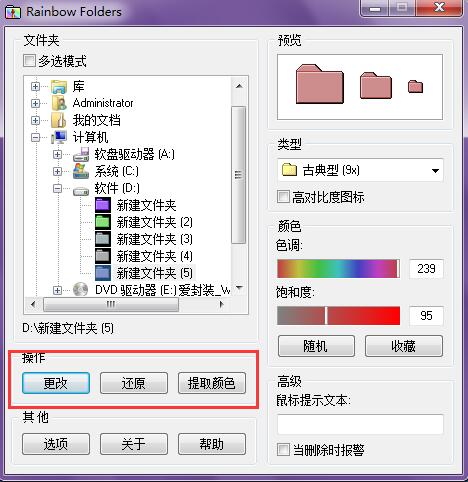468x482 pixels.
Task: Click the small preview folder icon
Action: [415, 87]
